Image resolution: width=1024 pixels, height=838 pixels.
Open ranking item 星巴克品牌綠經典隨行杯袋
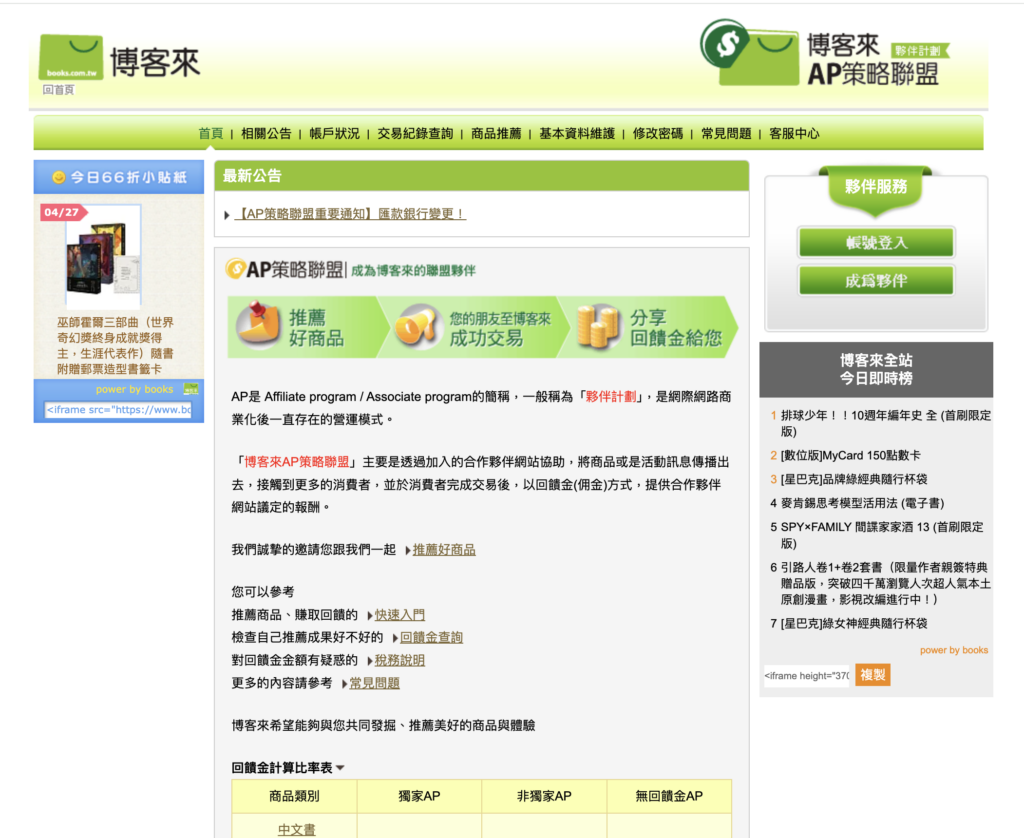click(854, 479)
